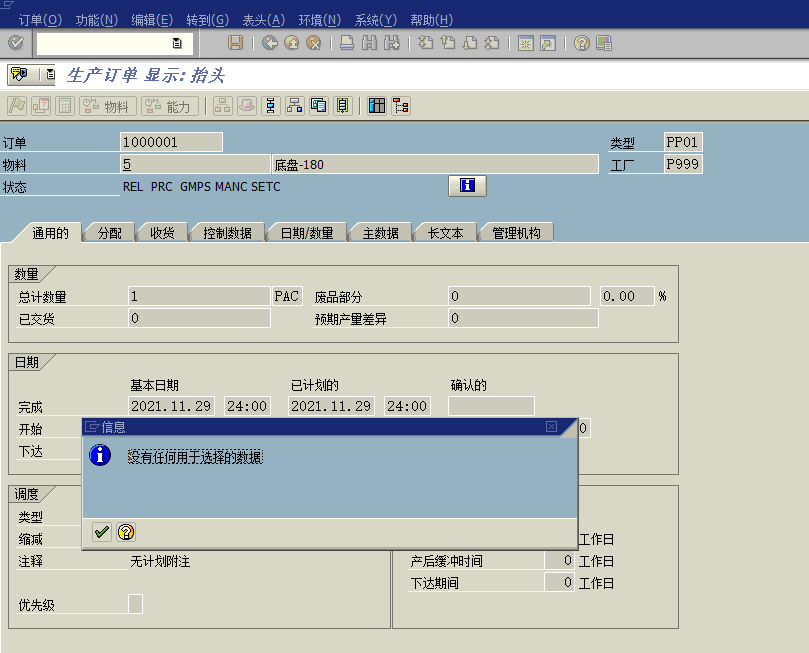This screenshot has width=809, height=653.
Task: Open the 编辑(E) menu
Action: [x=152, y=20]
